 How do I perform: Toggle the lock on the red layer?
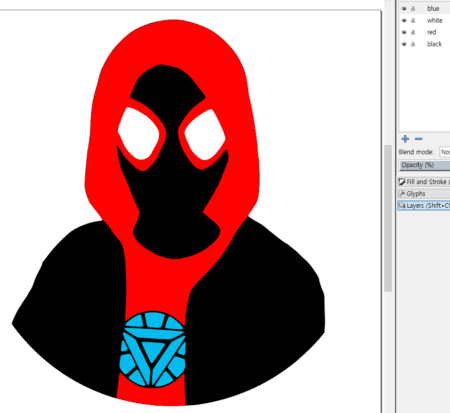tap(413, 32)
